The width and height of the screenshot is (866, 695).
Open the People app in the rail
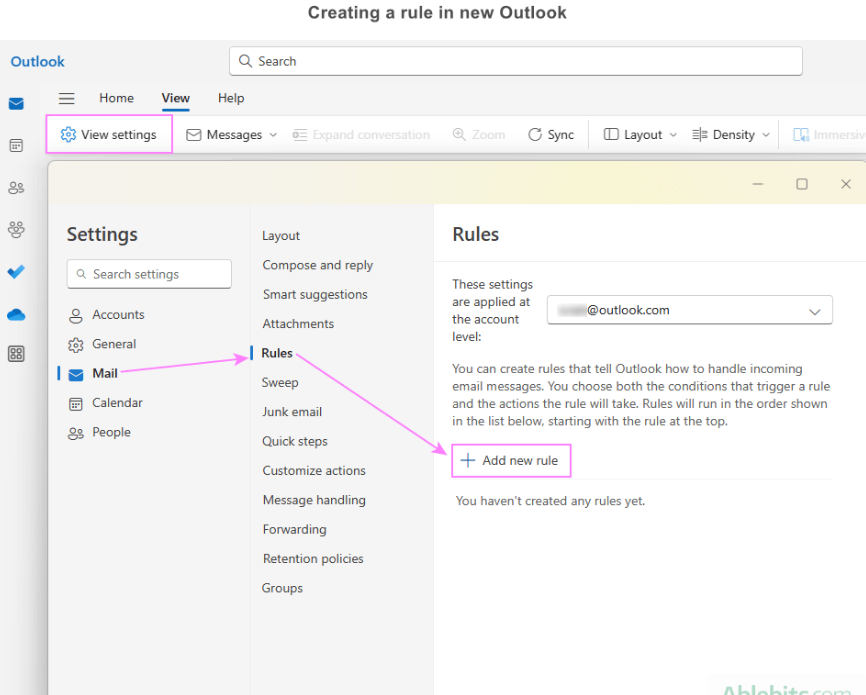[16, 188]
